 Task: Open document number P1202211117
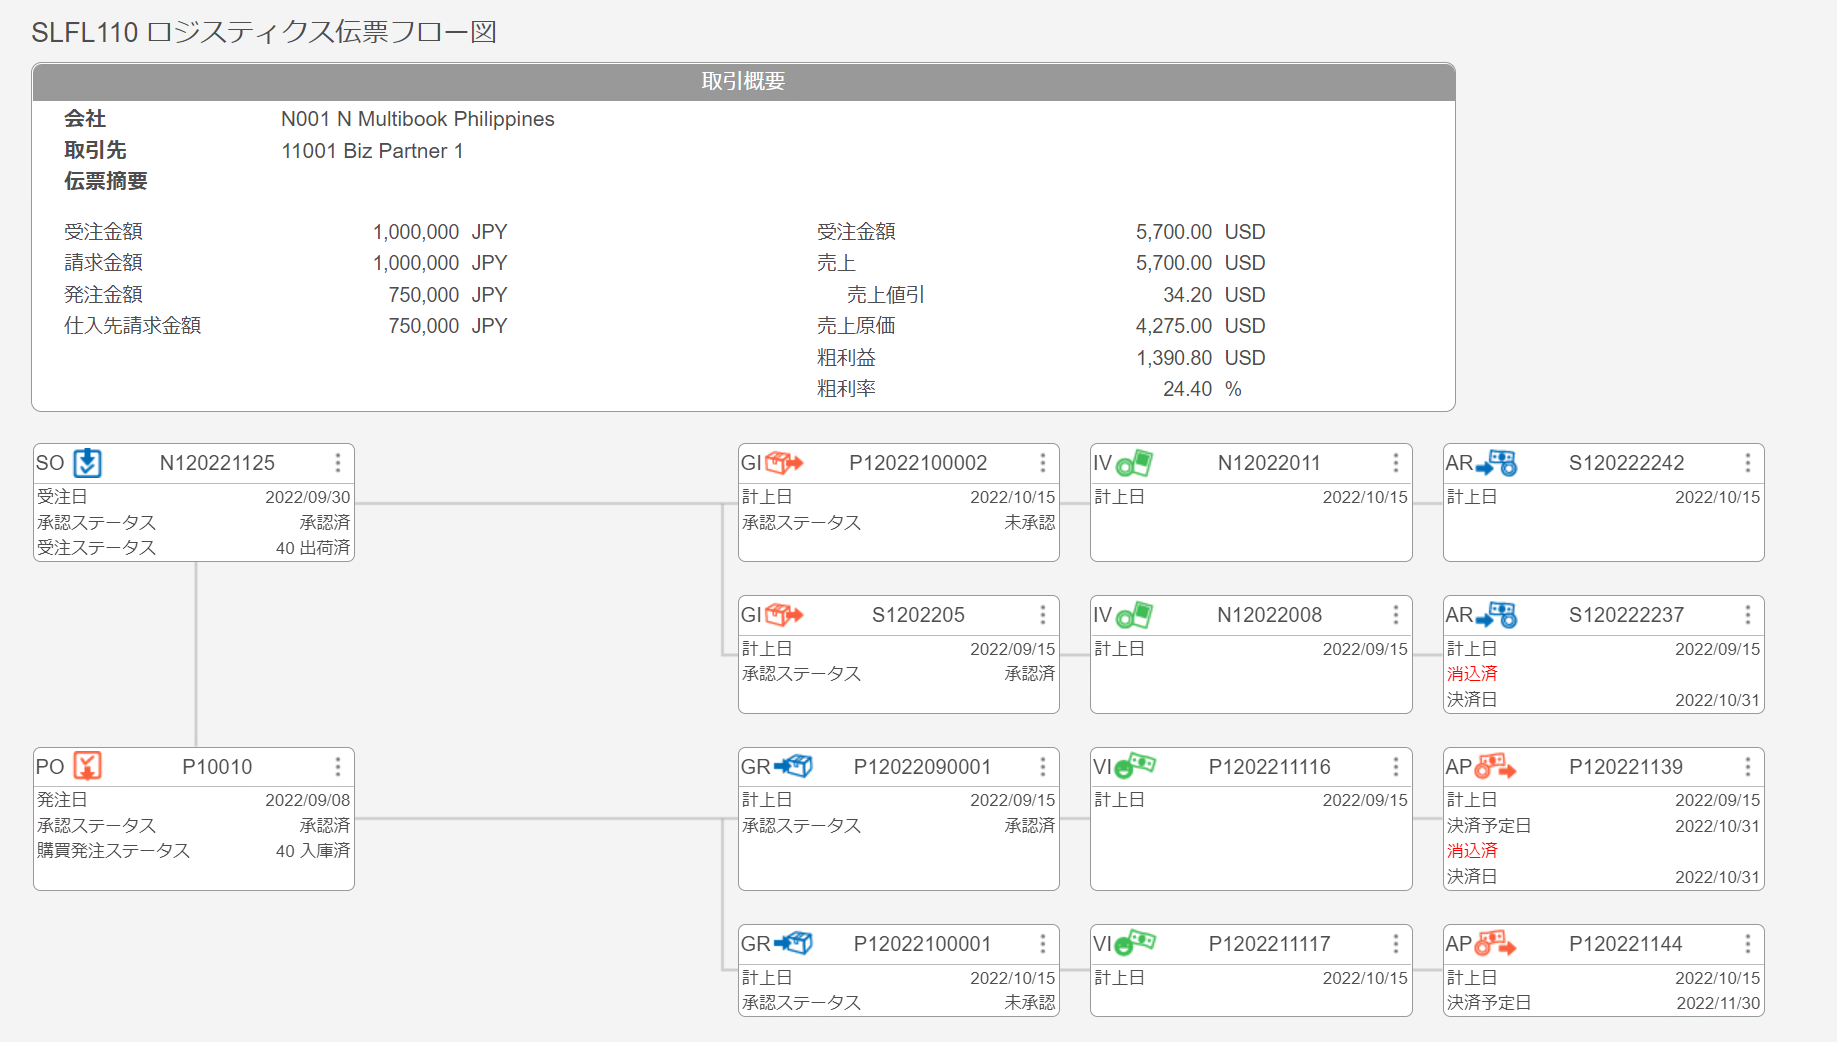click(x=1269, y=944)
